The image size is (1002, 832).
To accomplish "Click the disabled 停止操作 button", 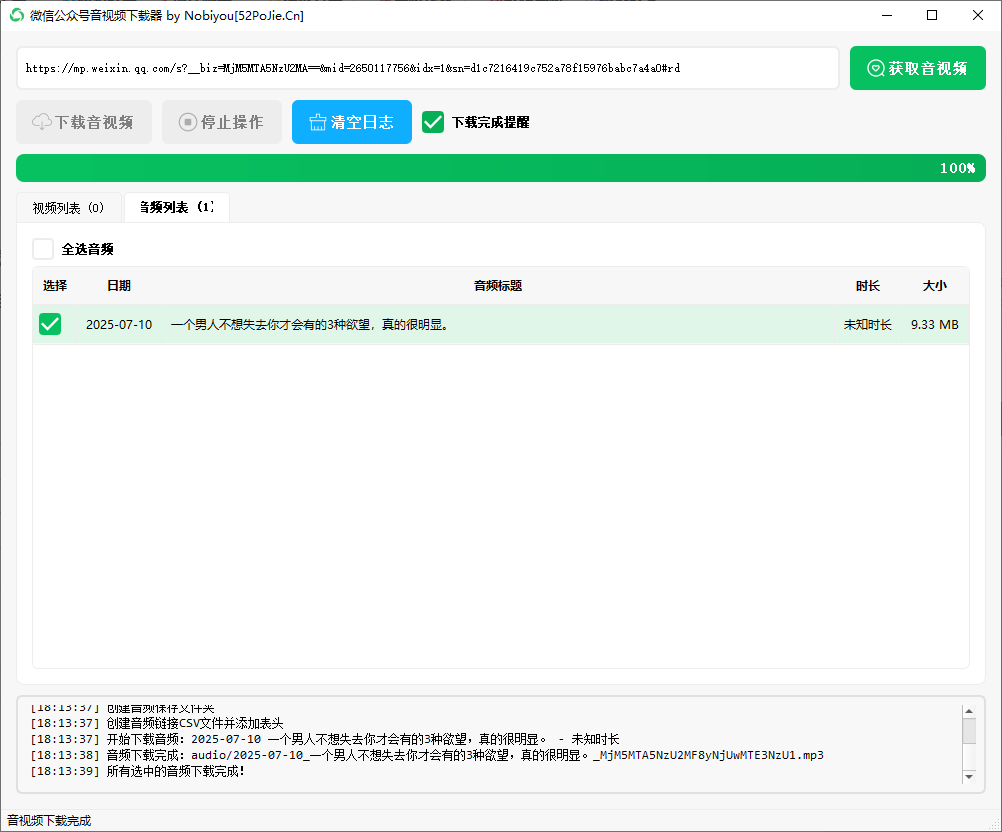I will coord(221,121).
